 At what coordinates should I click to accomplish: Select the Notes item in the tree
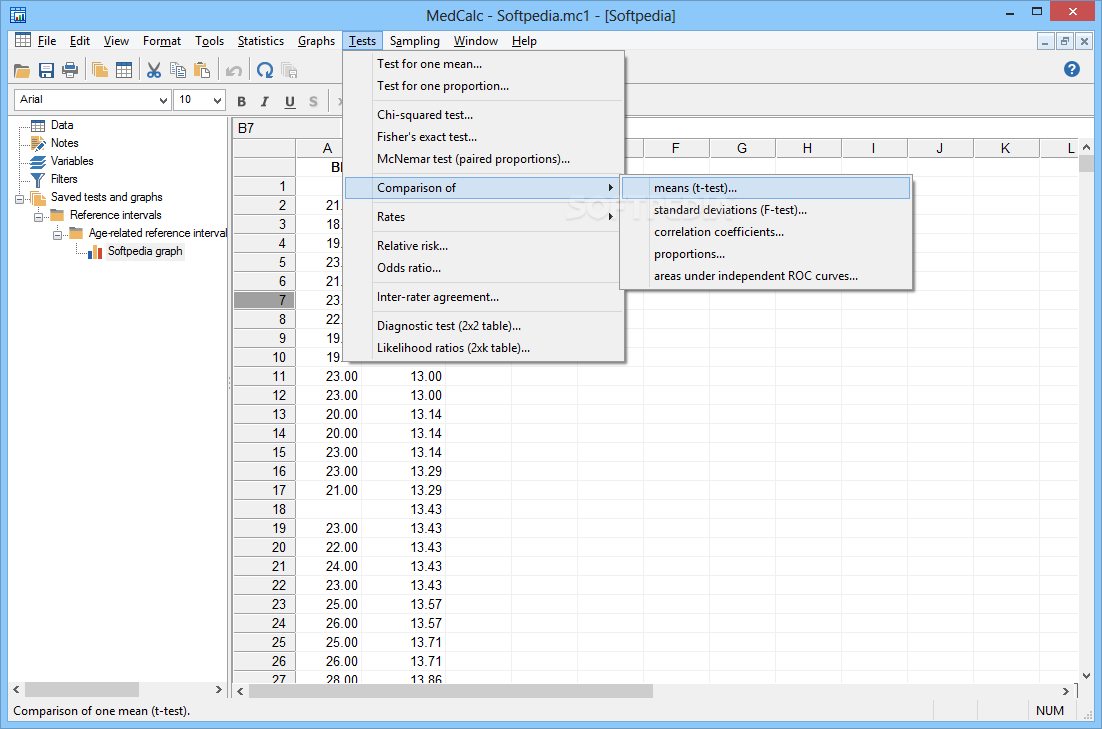coord(64,143)
